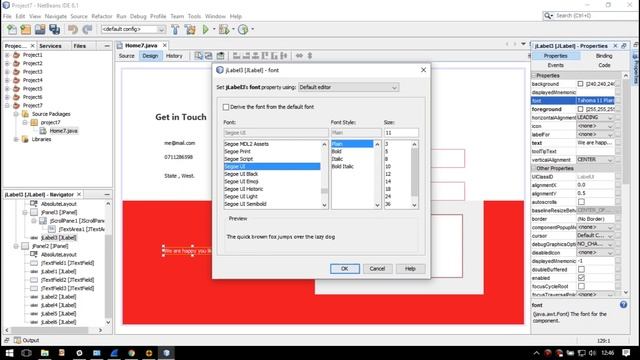Open the cursor property dropdown
The width and height of the screenshot is (640, 360).
(595, 236)
